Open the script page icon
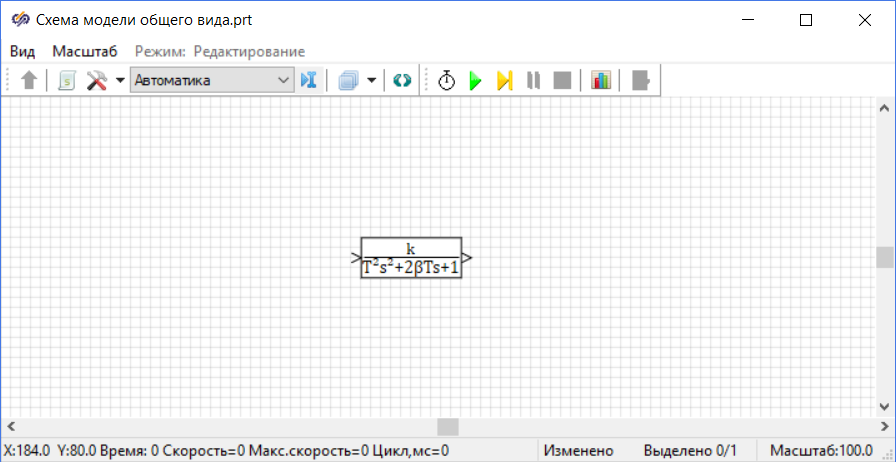 (66, 81)
